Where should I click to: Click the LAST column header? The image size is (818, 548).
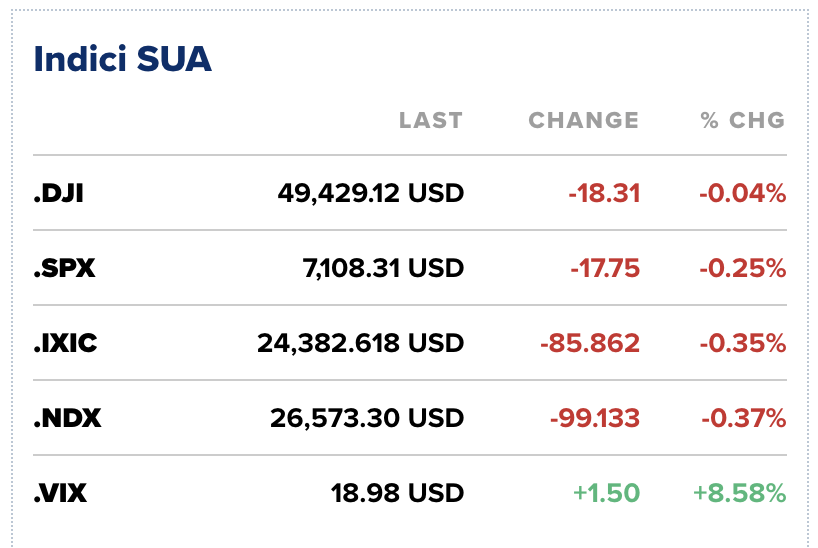[431, 121]
